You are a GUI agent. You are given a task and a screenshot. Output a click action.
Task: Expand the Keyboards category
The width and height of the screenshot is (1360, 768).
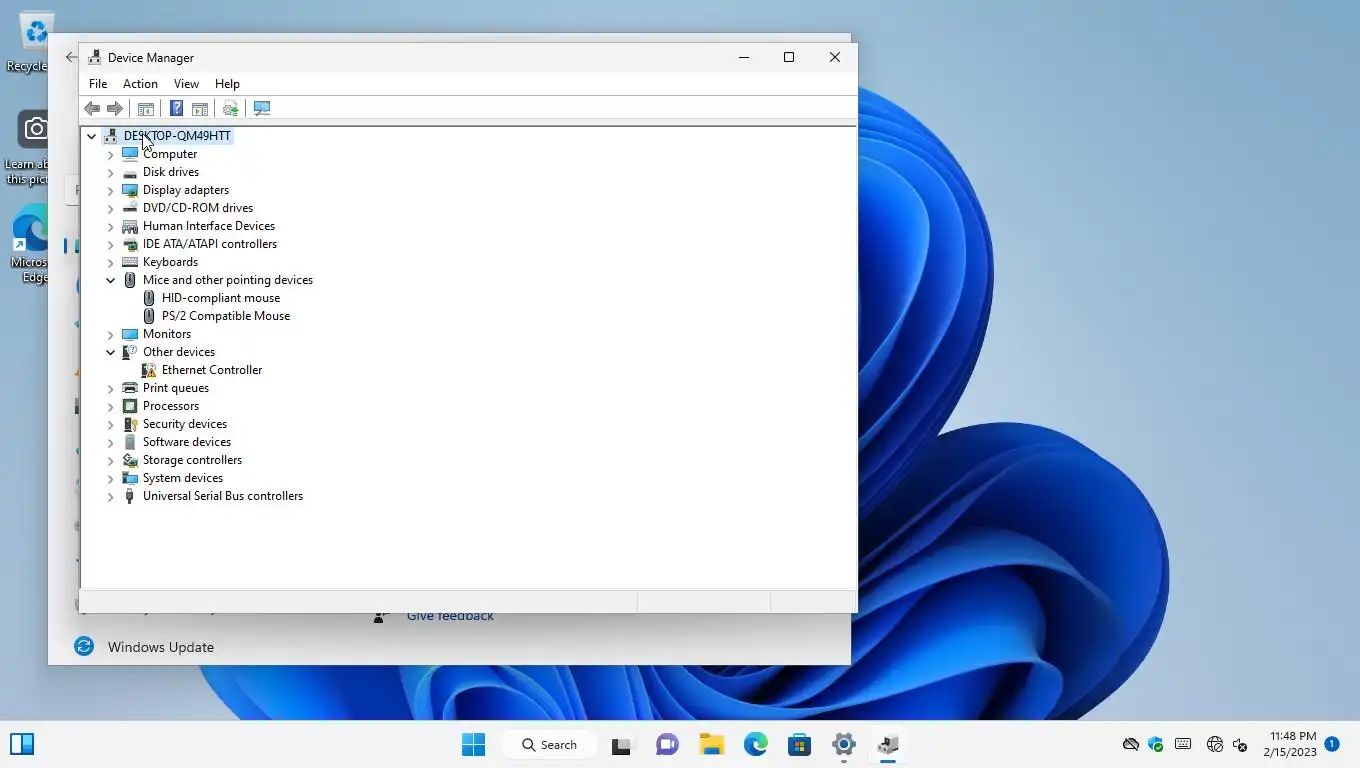[x=110, y=263]
